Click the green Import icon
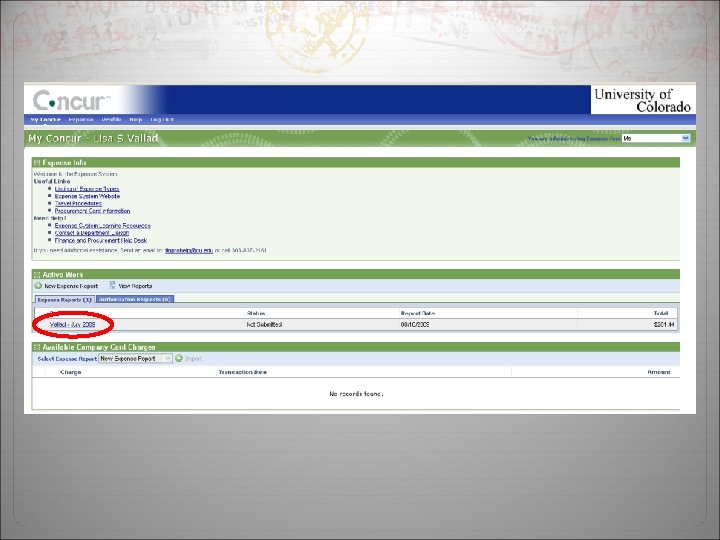 (179, 358)
